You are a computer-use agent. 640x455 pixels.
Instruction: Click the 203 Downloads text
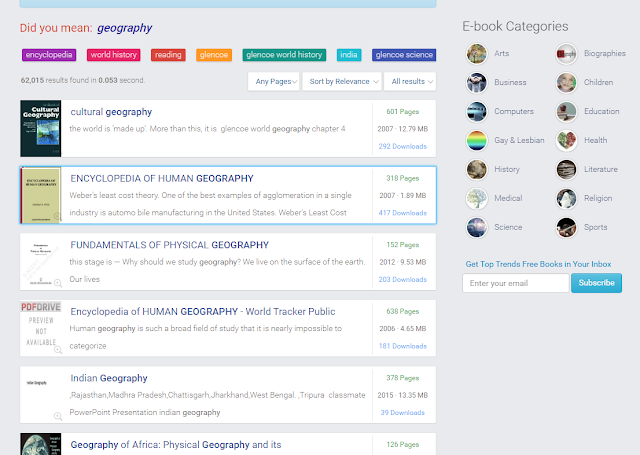pyautogui.click(x=402, y=280)
